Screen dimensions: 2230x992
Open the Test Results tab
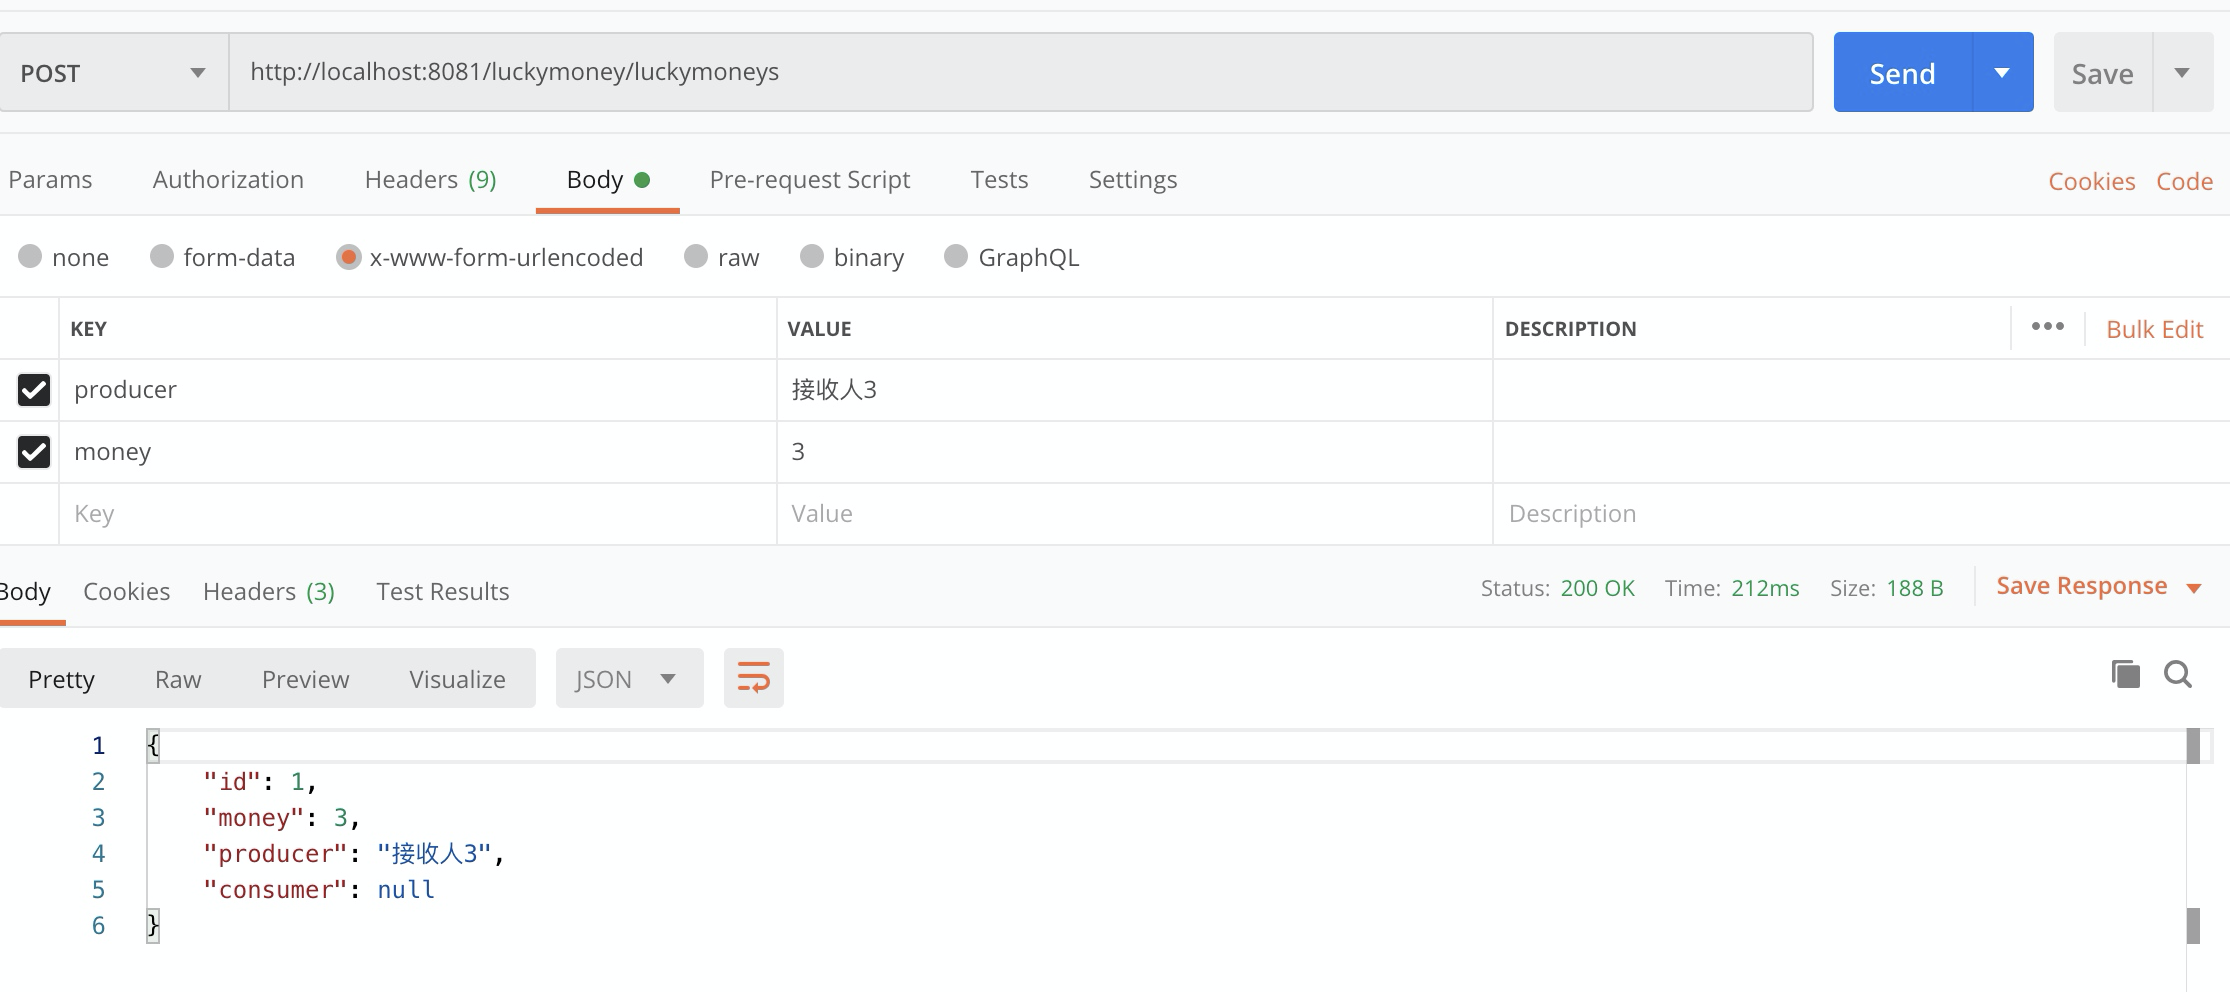442,592
